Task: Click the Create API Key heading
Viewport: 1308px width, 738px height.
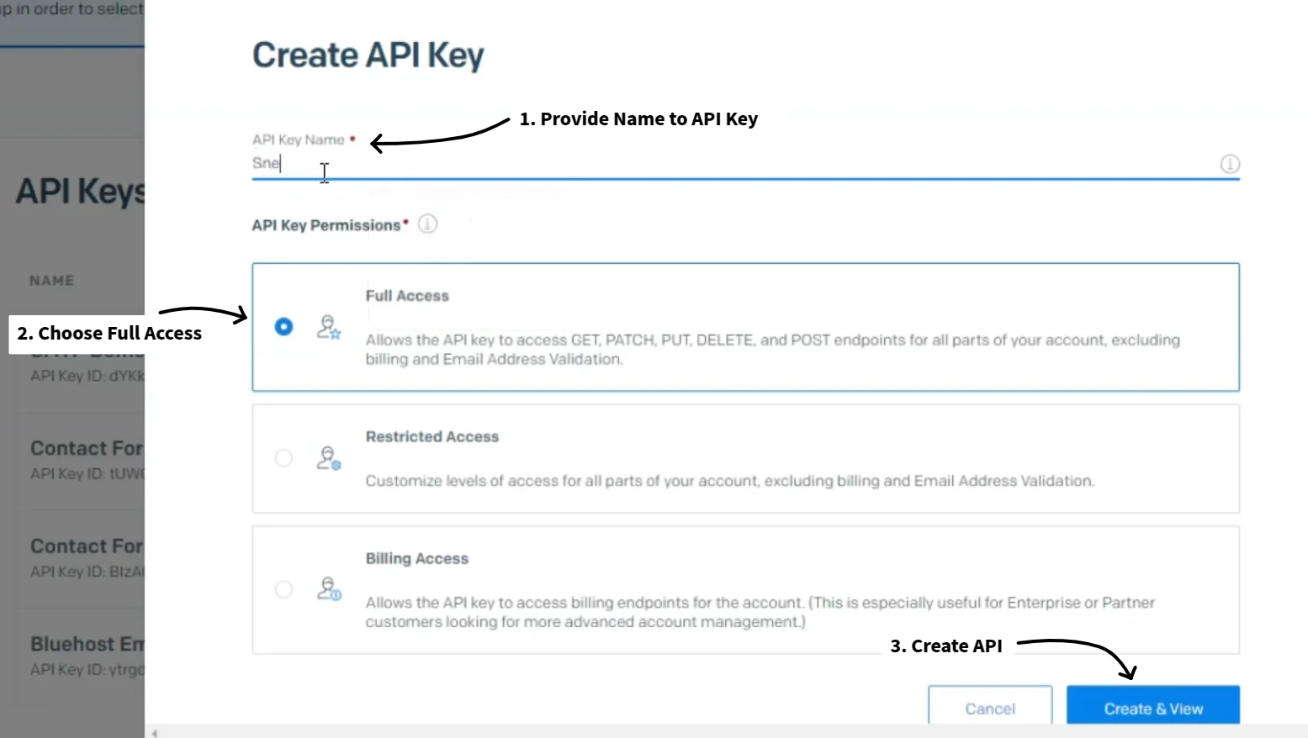Action: point(368,55)
